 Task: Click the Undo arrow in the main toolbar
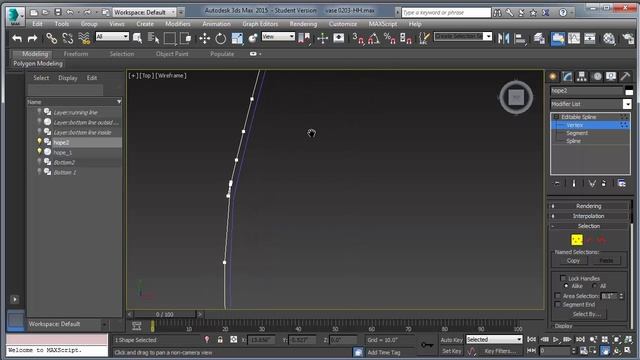[x=17, y=38]
